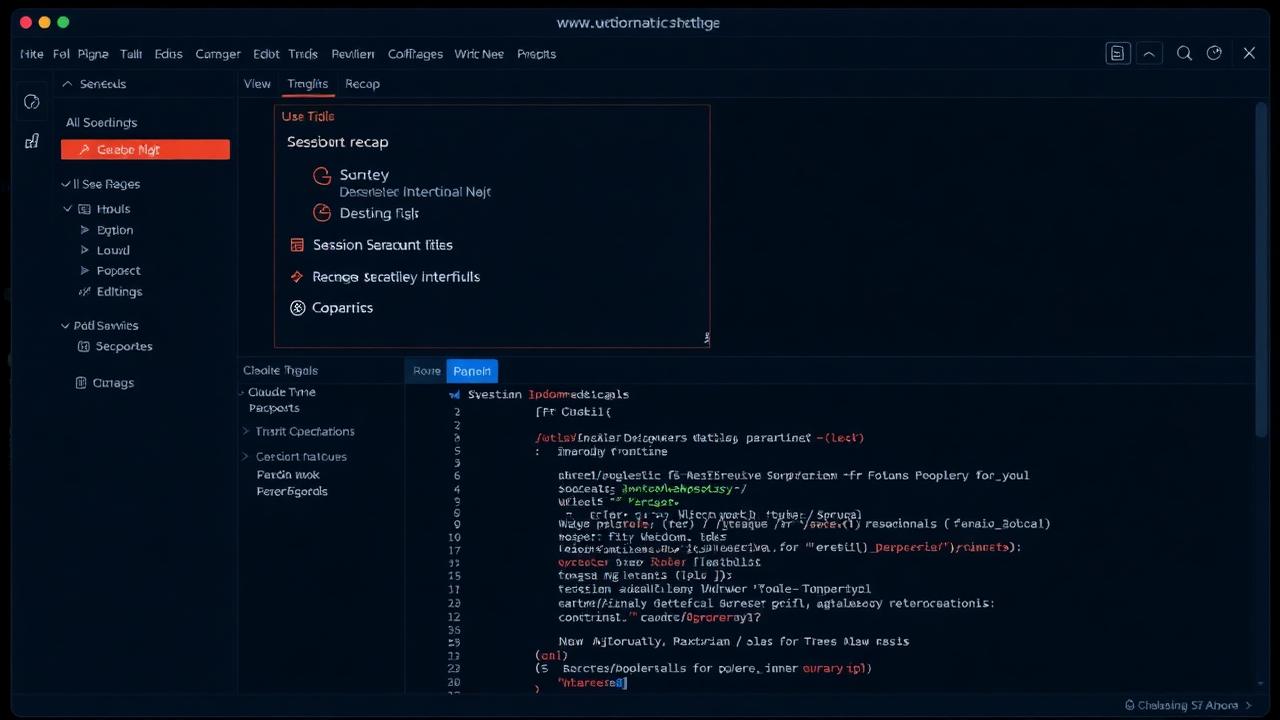This screenshot has height=720, width=1280.
Task: Collapse the Houls tree node
Action: point(68,209)
